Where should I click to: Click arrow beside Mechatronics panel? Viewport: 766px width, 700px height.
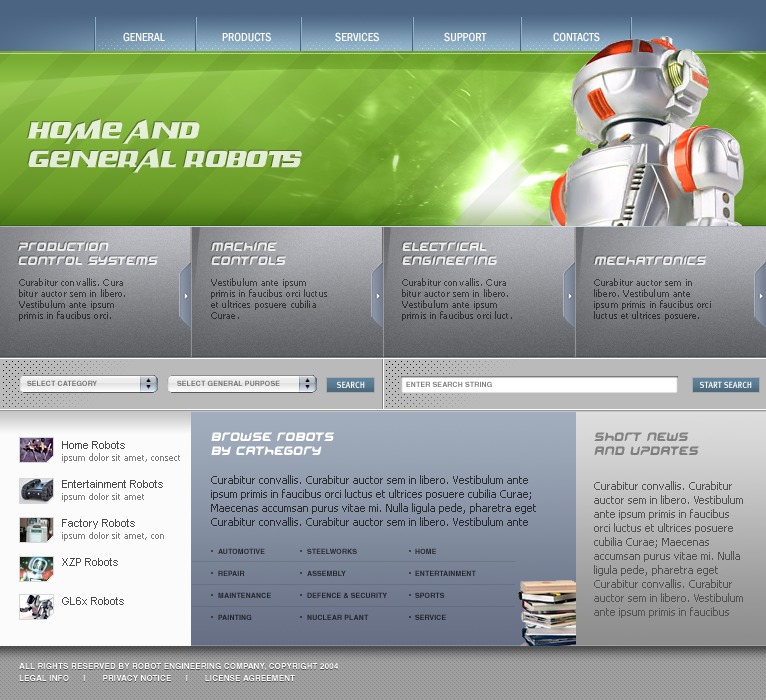point(761,296)
